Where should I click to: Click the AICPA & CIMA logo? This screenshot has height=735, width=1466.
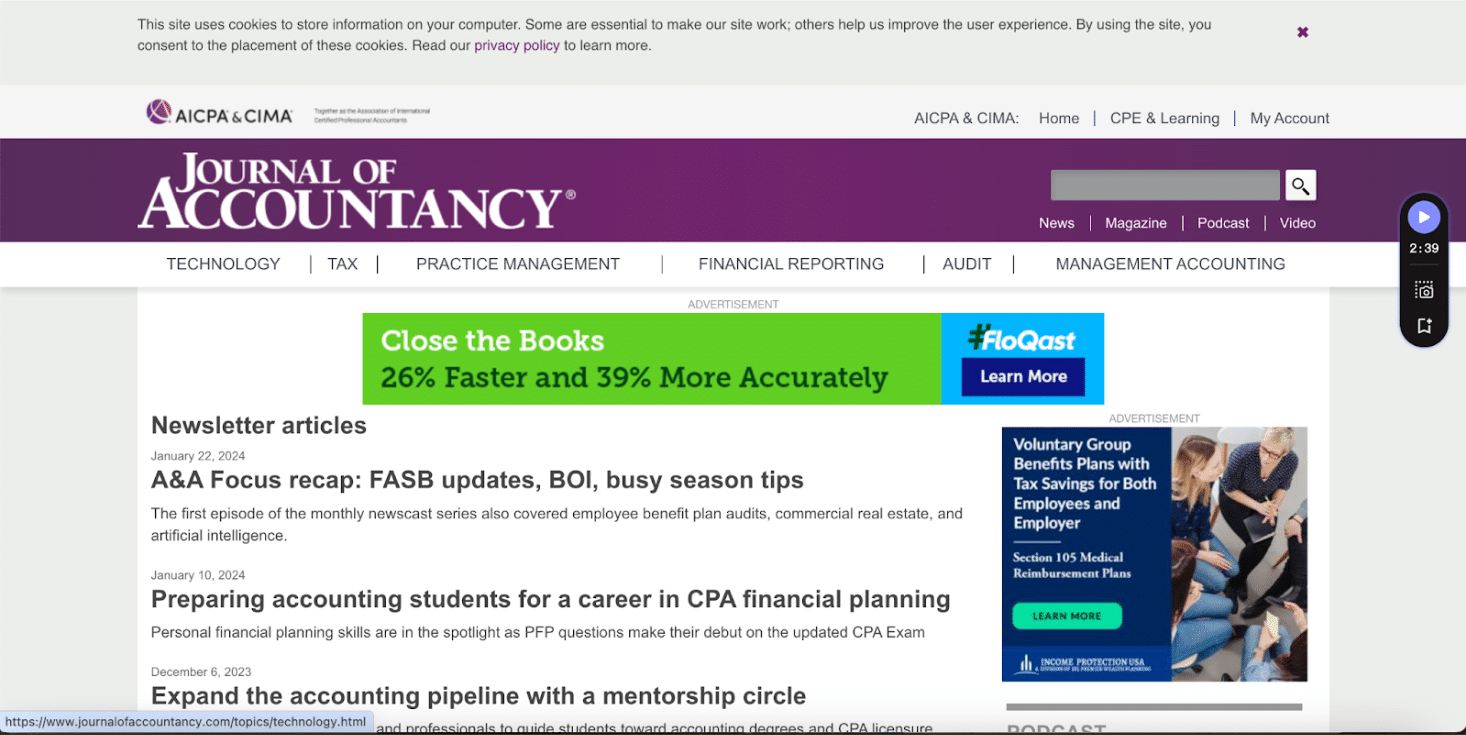pyautogui.click(x=218, y=112)
